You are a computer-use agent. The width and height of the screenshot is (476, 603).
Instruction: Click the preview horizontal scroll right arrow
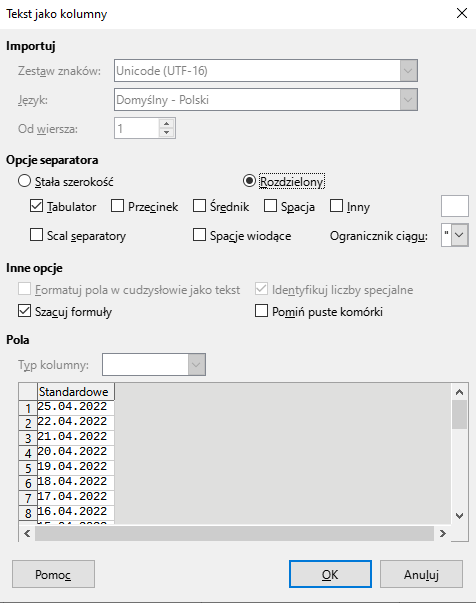[443, 533]
